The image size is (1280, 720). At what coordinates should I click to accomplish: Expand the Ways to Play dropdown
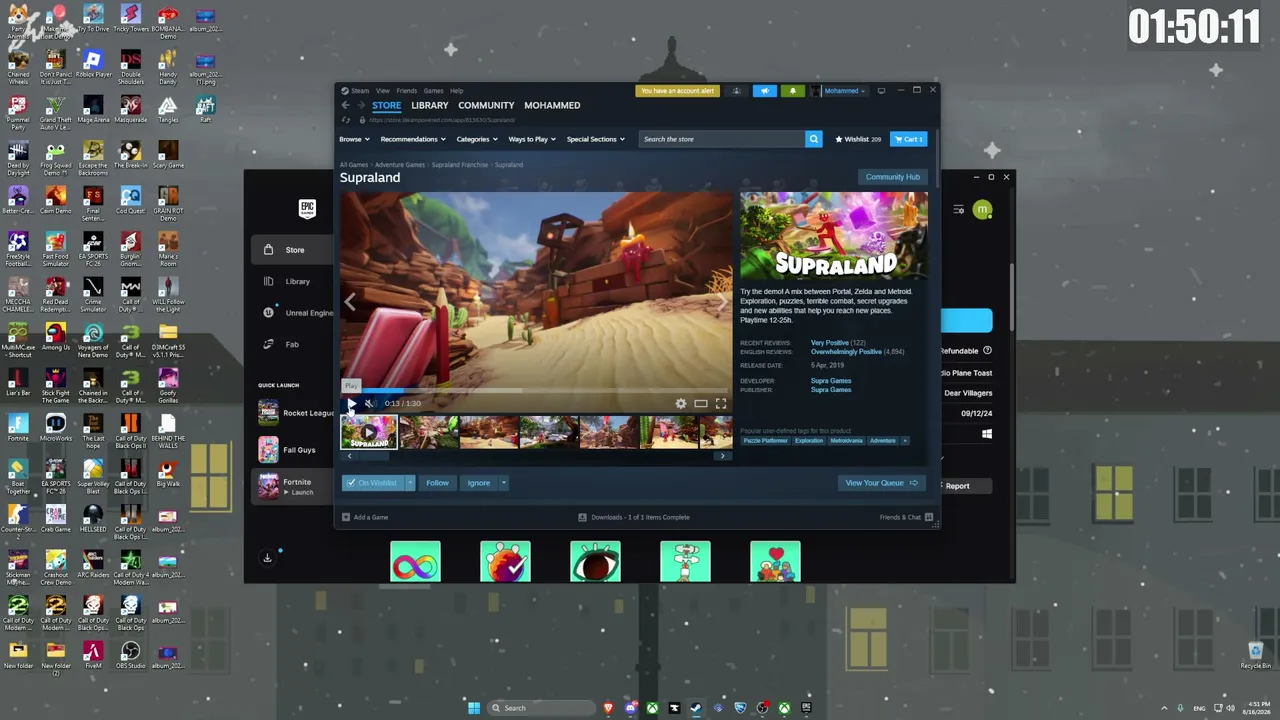[532, 139]
